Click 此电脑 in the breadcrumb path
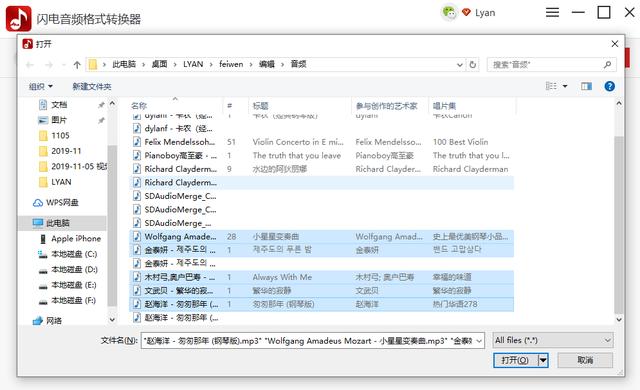This screenshot has height=390, width=640. pos(124,64)
